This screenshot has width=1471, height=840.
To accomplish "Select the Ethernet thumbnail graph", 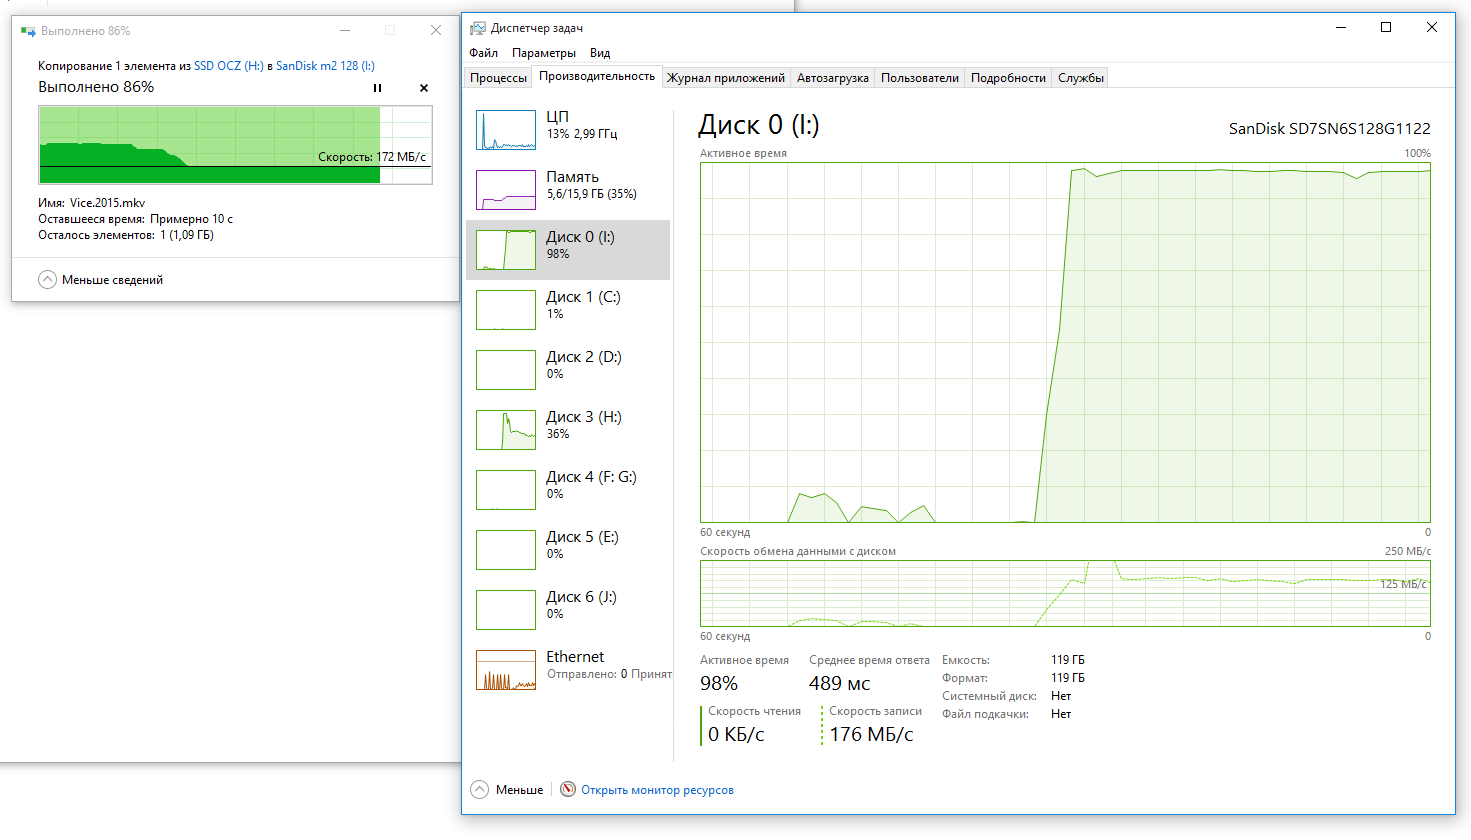I will click(506, 670).
